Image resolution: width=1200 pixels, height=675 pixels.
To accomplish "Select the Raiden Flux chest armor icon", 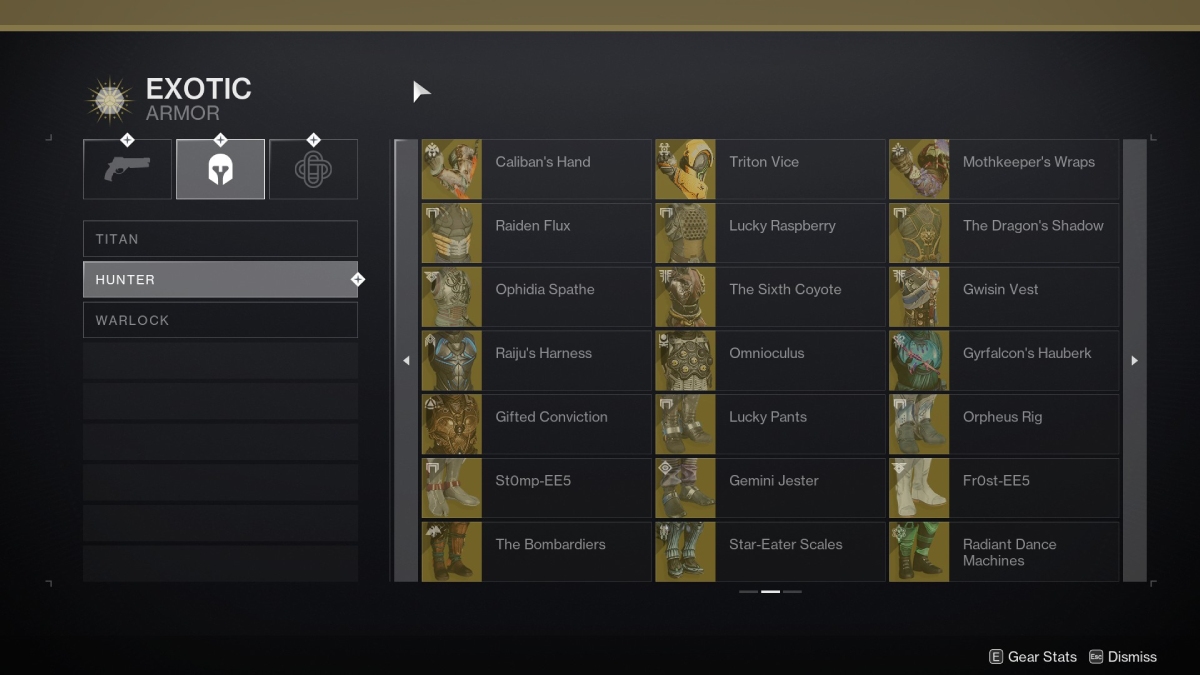I will tap(451, 233).
